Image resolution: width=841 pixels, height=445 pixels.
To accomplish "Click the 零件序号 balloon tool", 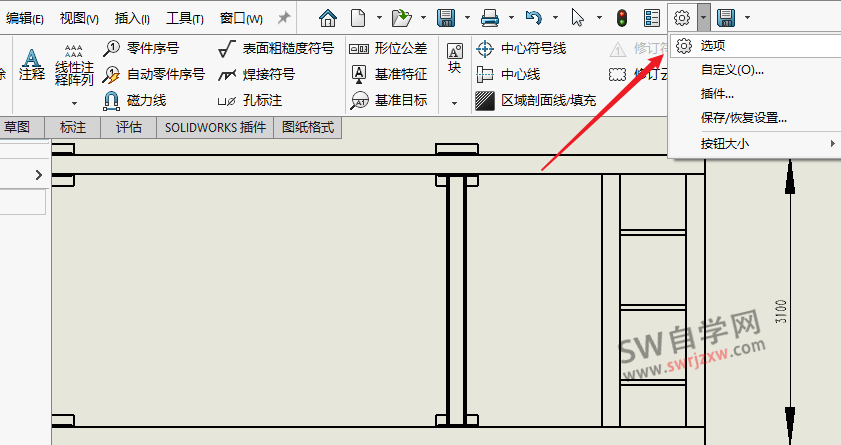I will click(141, 48).
